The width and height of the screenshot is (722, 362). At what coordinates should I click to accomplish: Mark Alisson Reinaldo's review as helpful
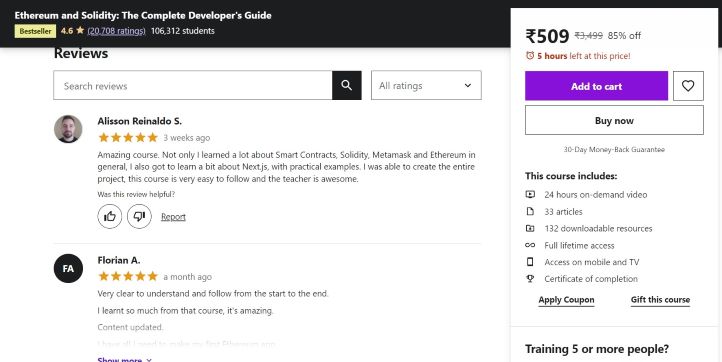110,216
